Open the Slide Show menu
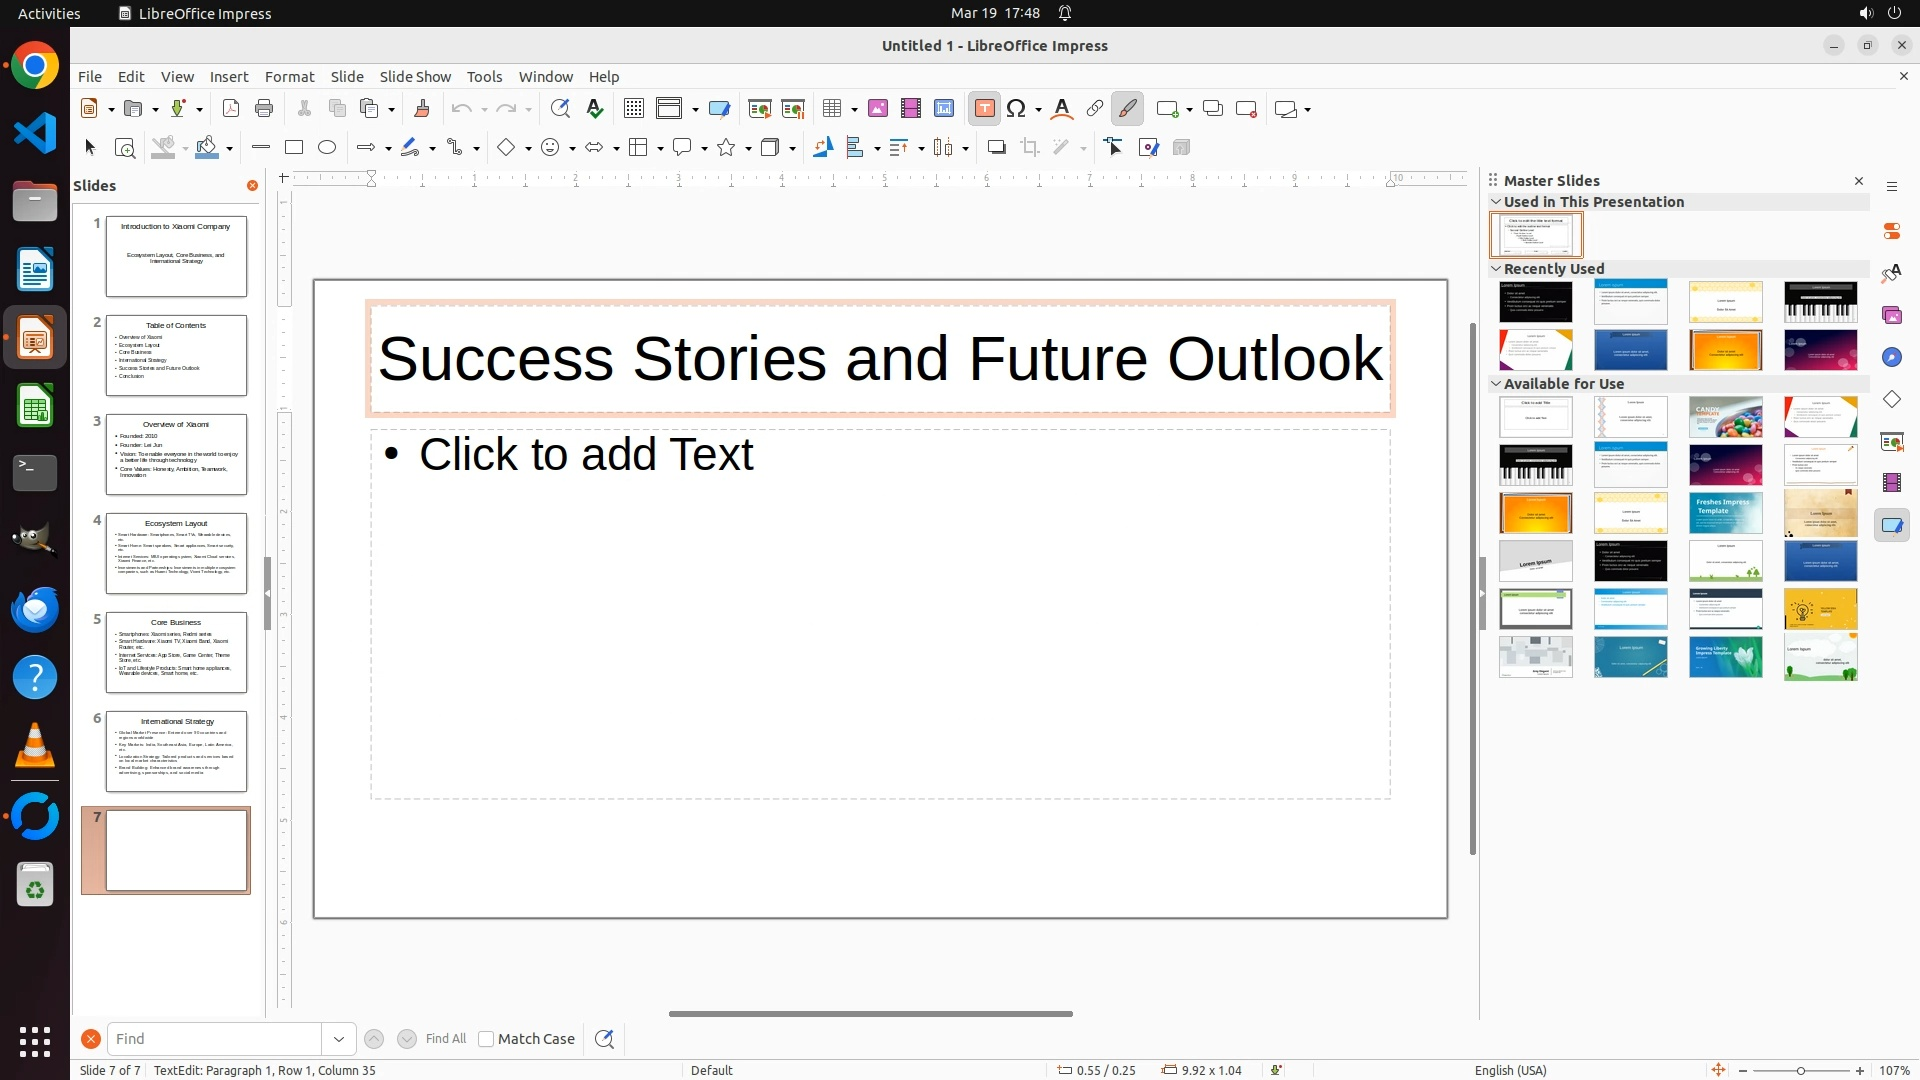The width and height of the screenshot is (1920, 1080). (x=414, y=76)
